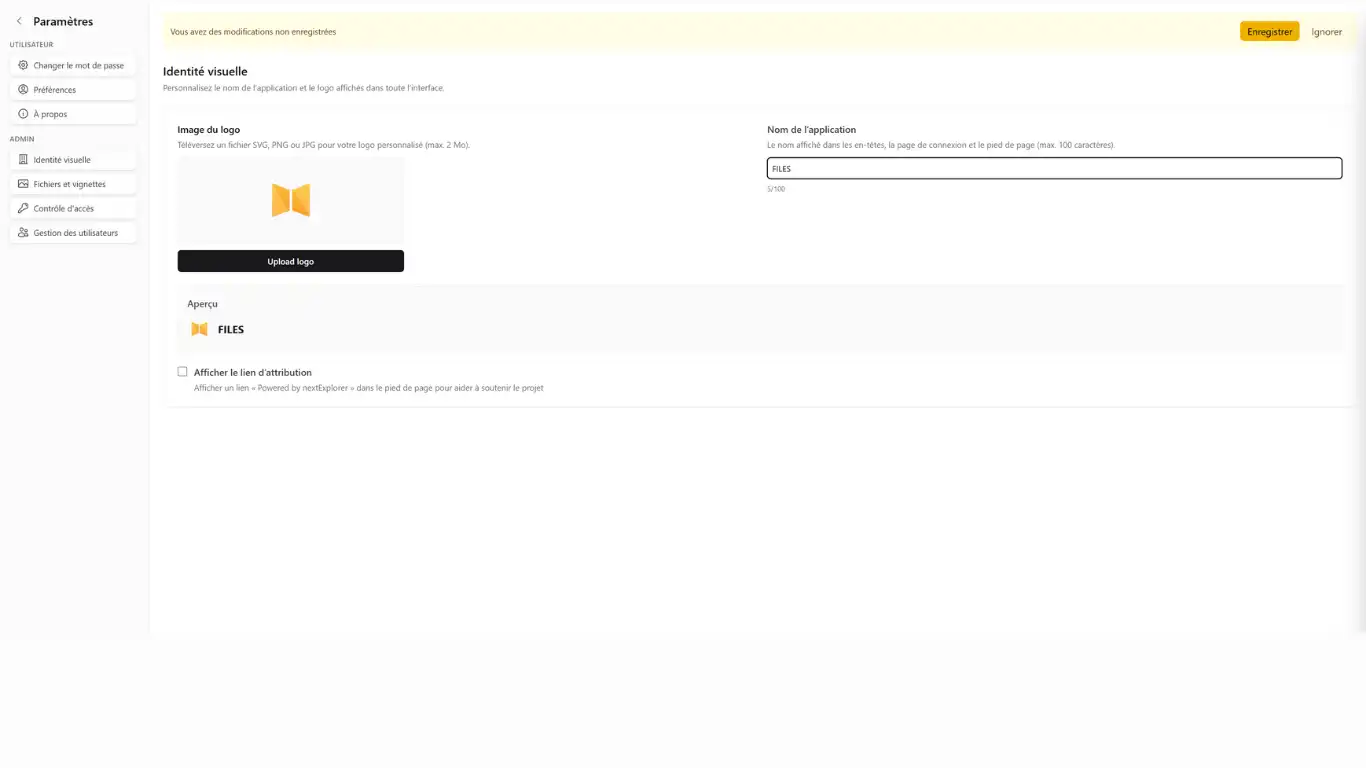
Task: Click the 'Identité visuelle' page heading
Action: click(205, 71)
